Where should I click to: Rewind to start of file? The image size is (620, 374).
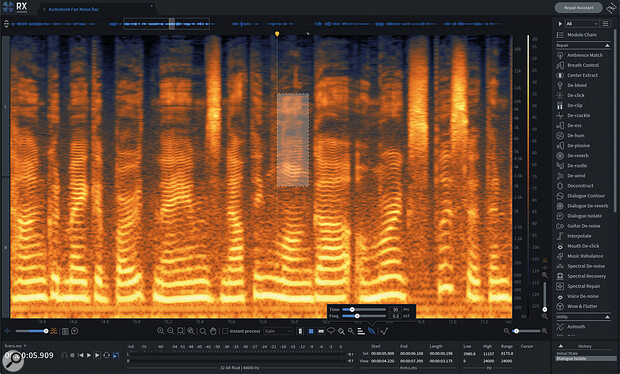point(81,355)
